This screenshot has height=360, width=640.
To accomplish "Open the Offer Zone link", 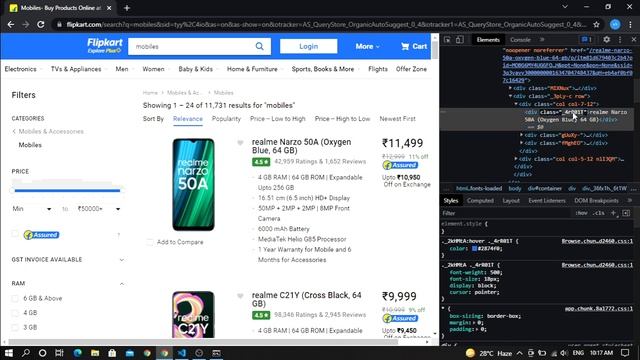I will pyautogui.click(x=411, y=69).
